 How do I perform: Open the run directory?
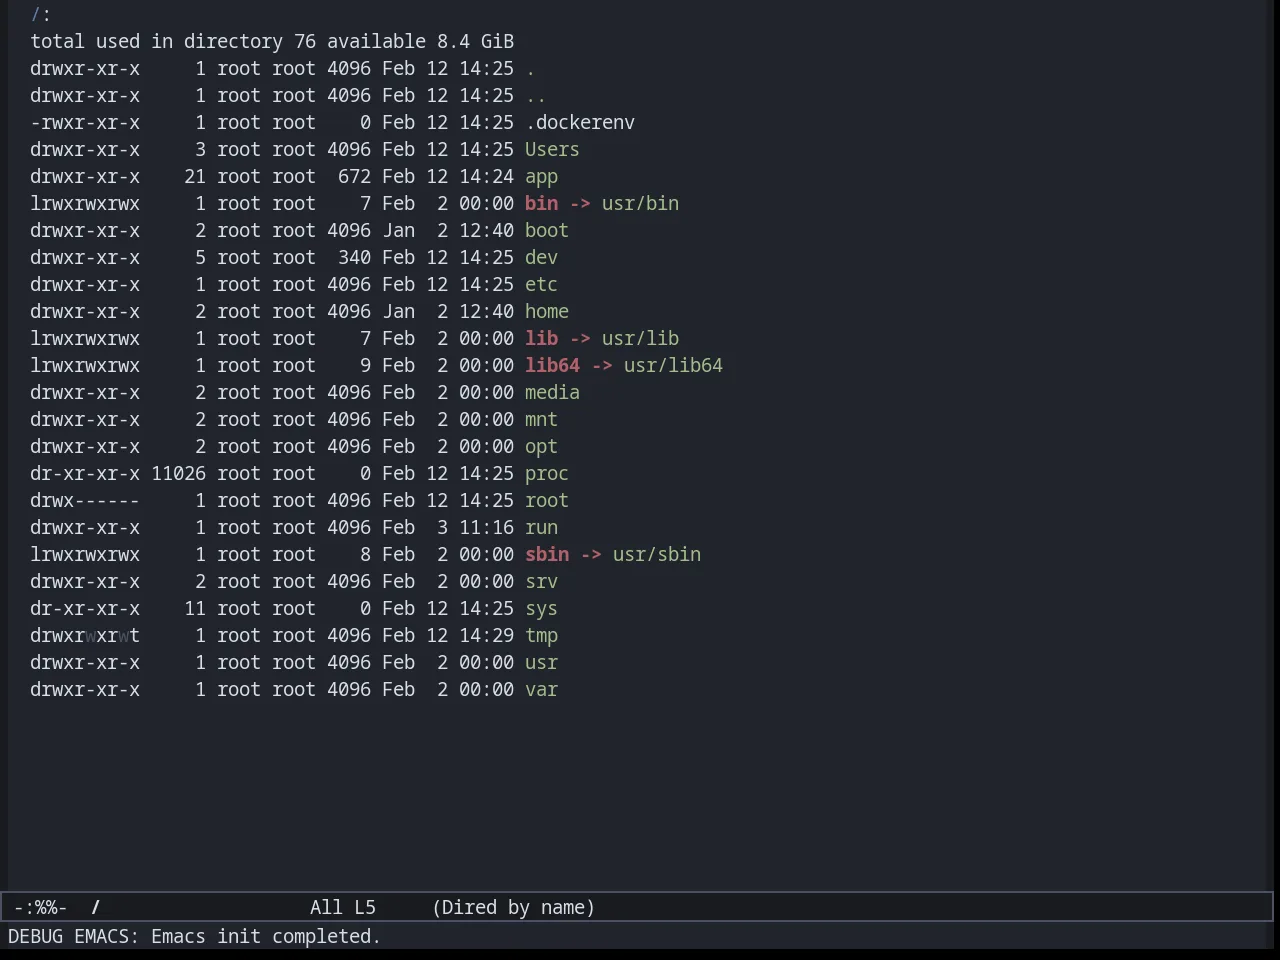click(x=541, y=527)
